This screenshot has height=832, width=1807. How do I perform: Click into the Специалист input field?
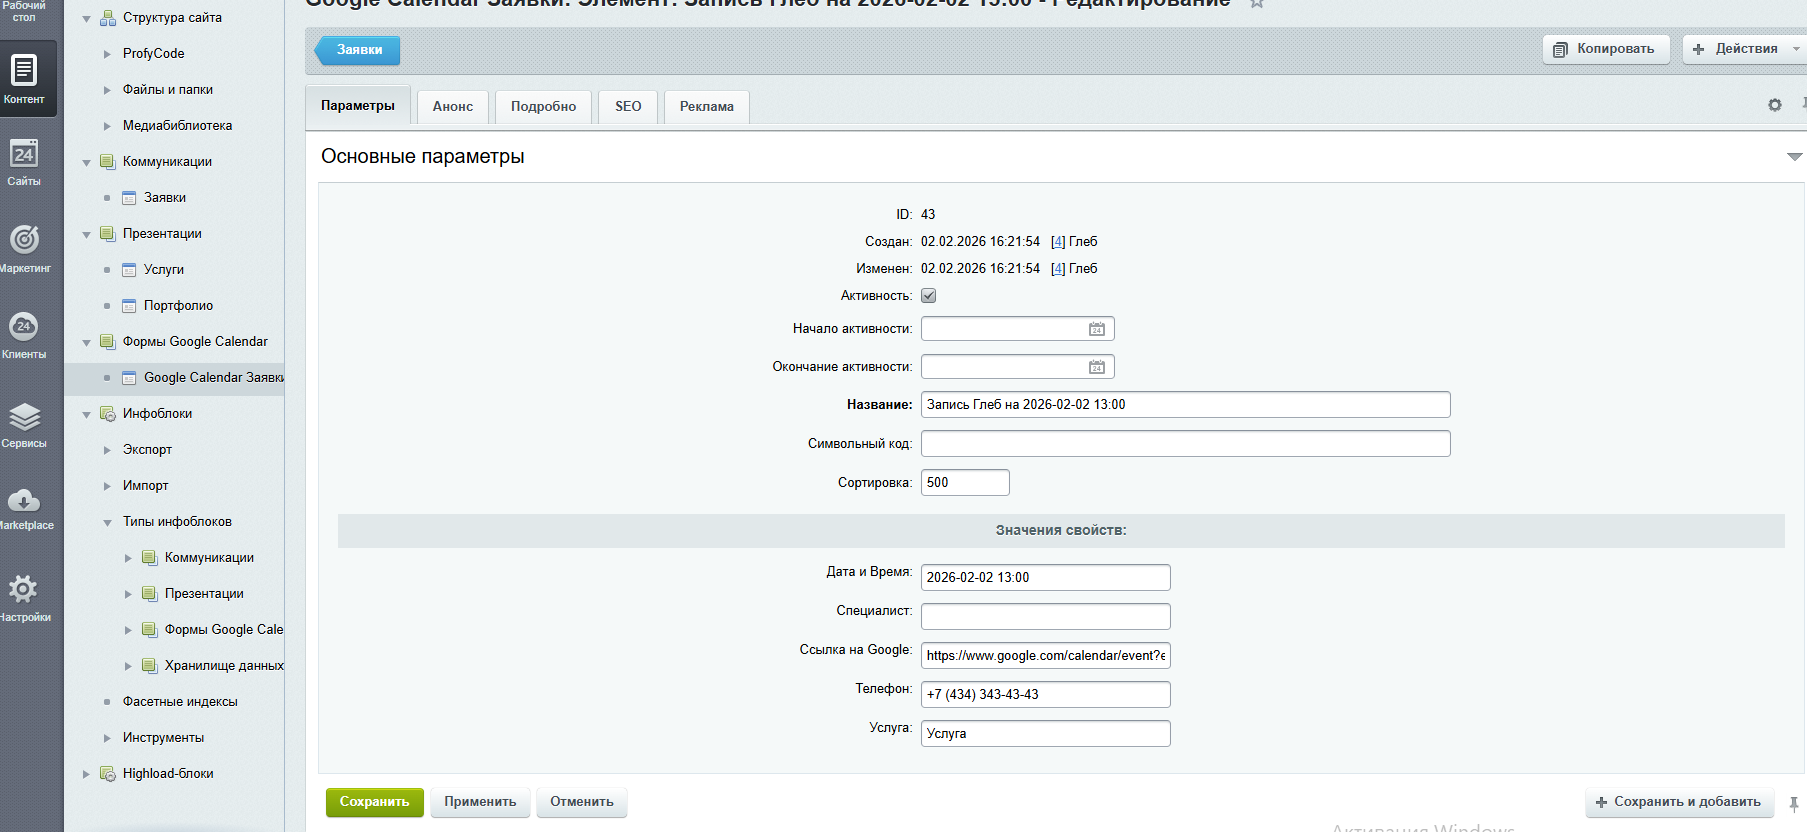tap(1045, 616)
